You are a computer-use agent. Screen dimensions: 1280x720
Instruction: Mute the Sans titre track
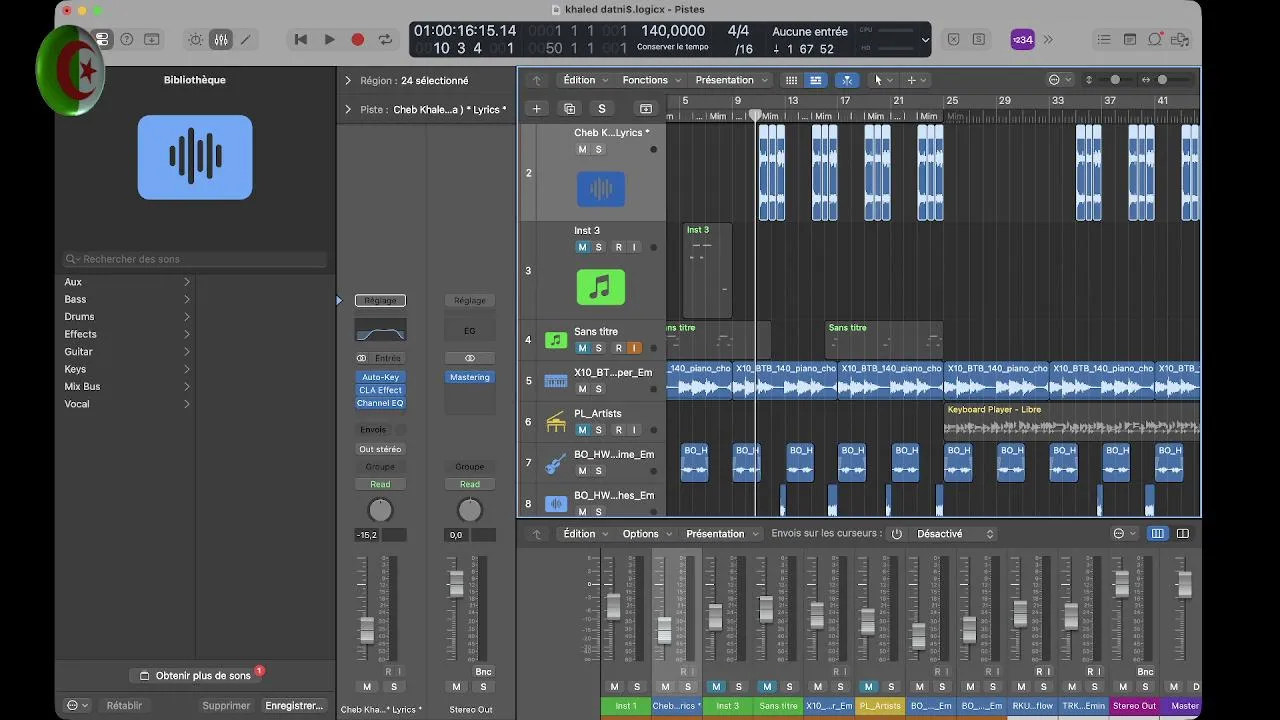tap(582, 348)
